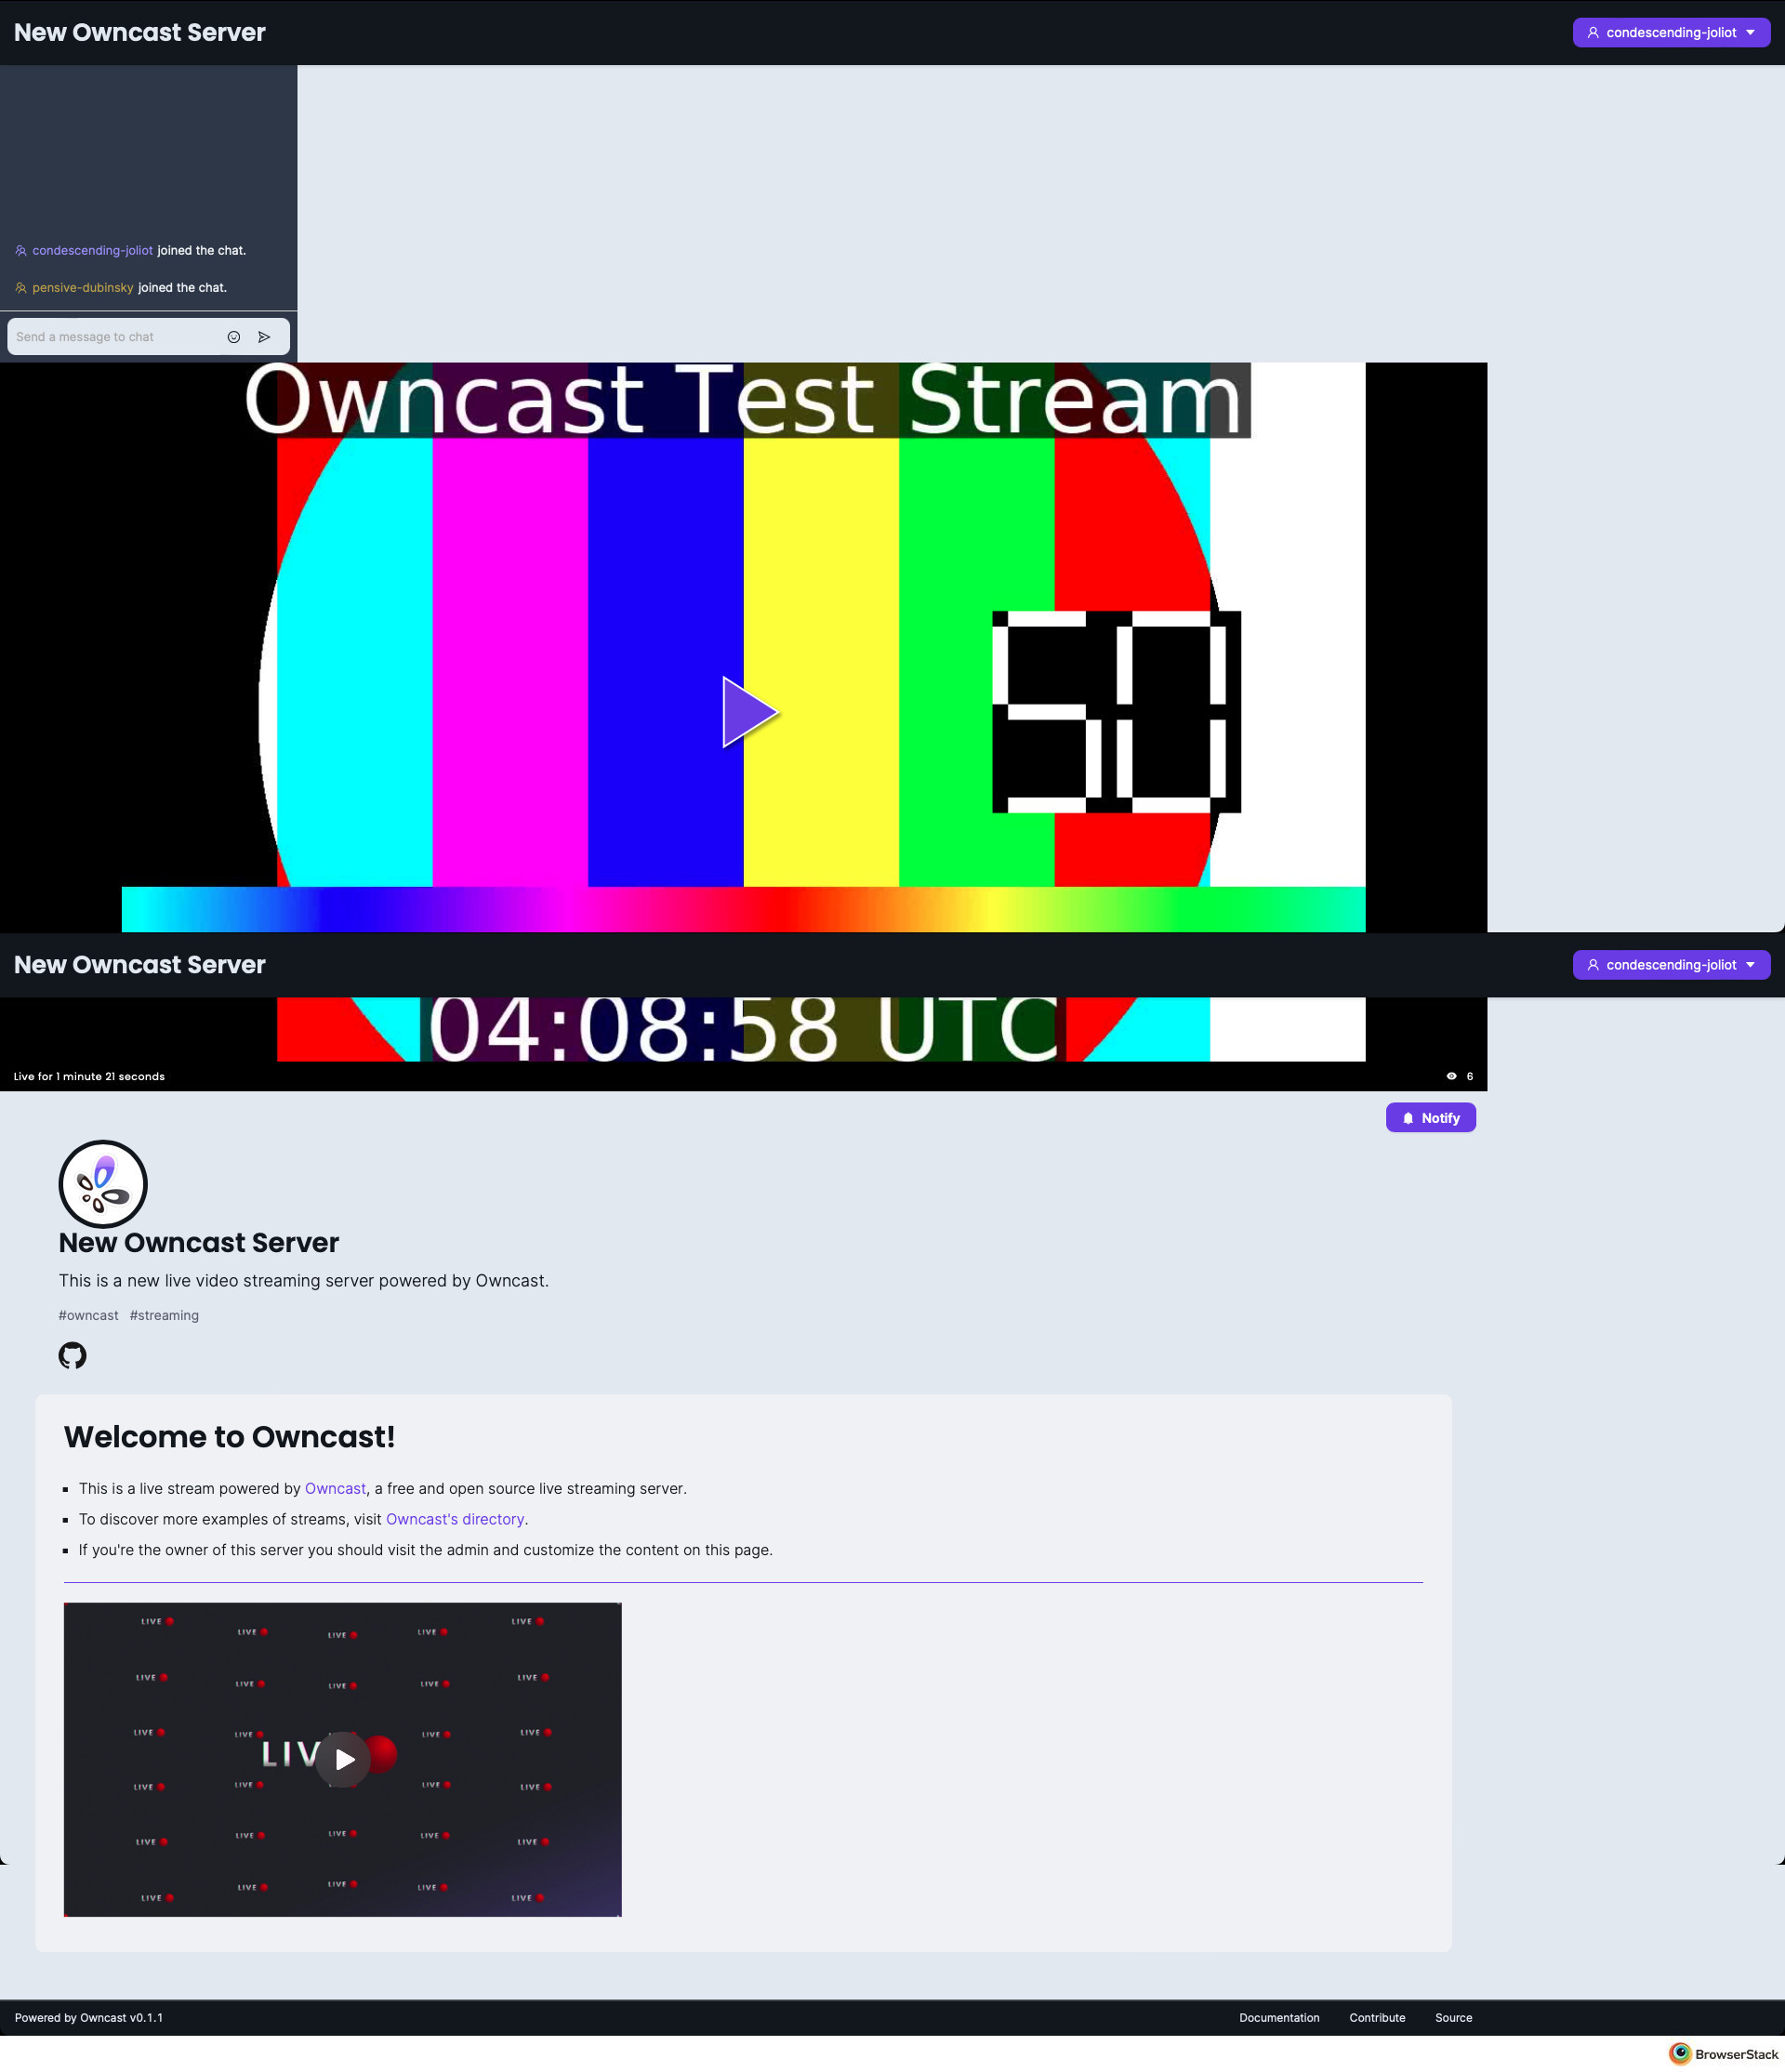The image size is (1785, 2072).
Task: Click Live for 1 minute 21 seconds status
Action: pos(89,1076)
